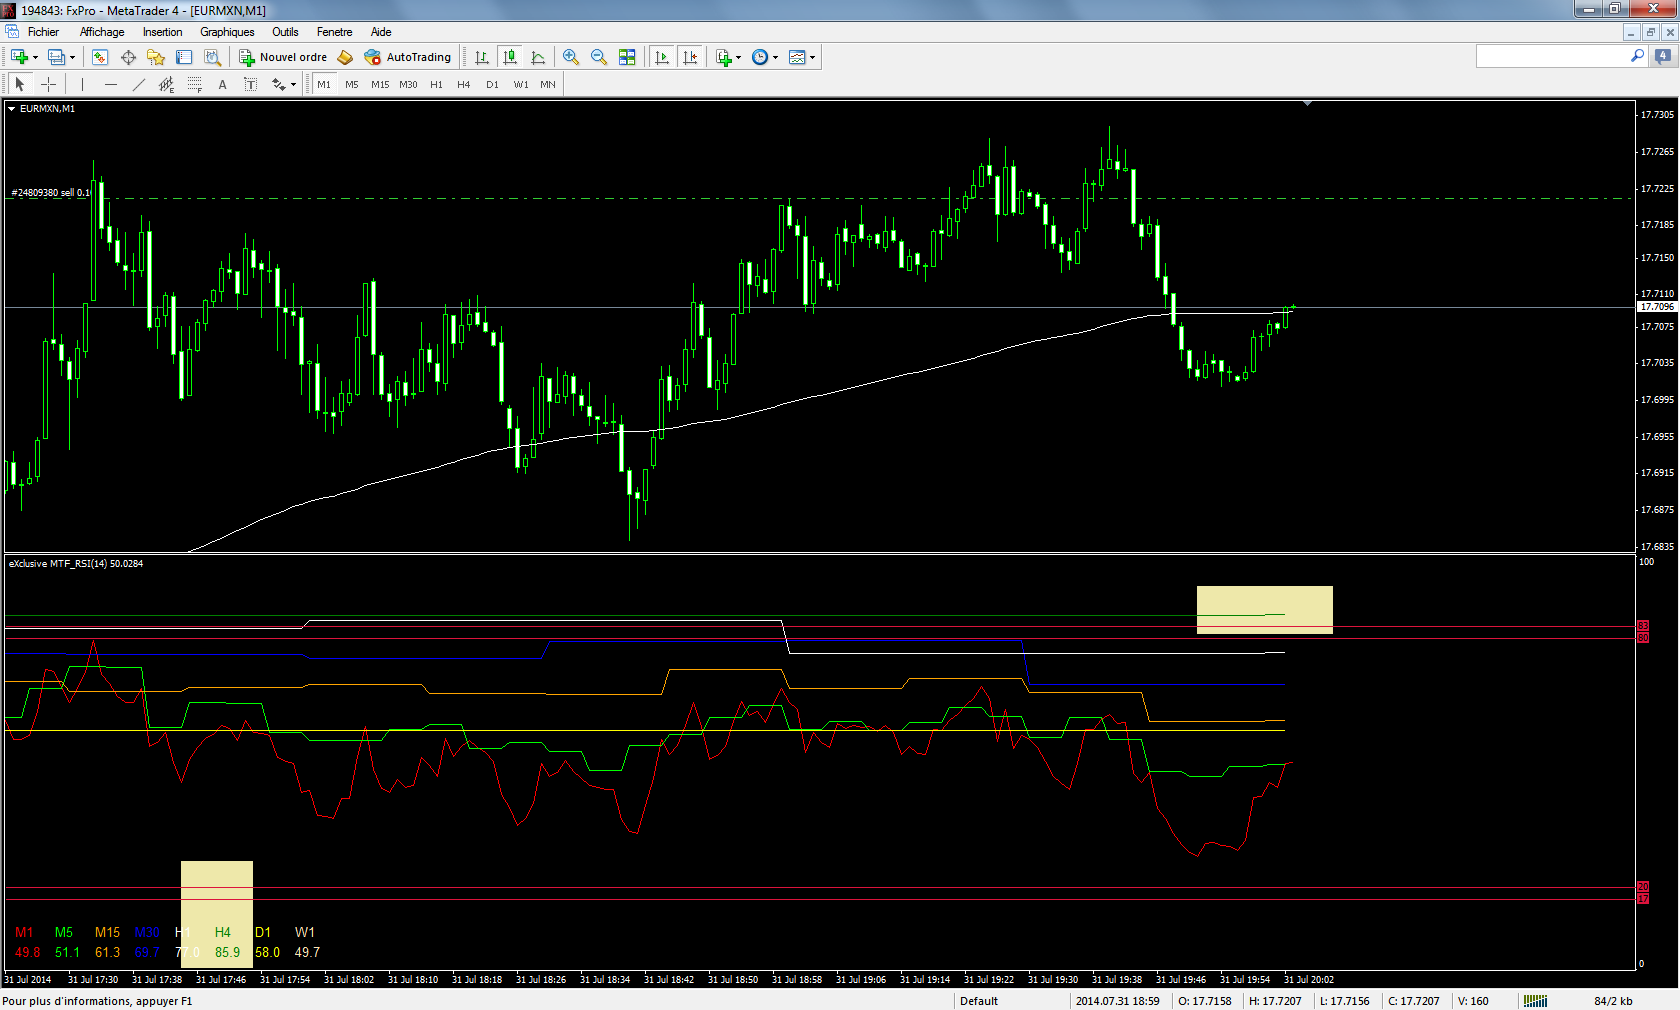Open the Outils menu

click(285, 32)
